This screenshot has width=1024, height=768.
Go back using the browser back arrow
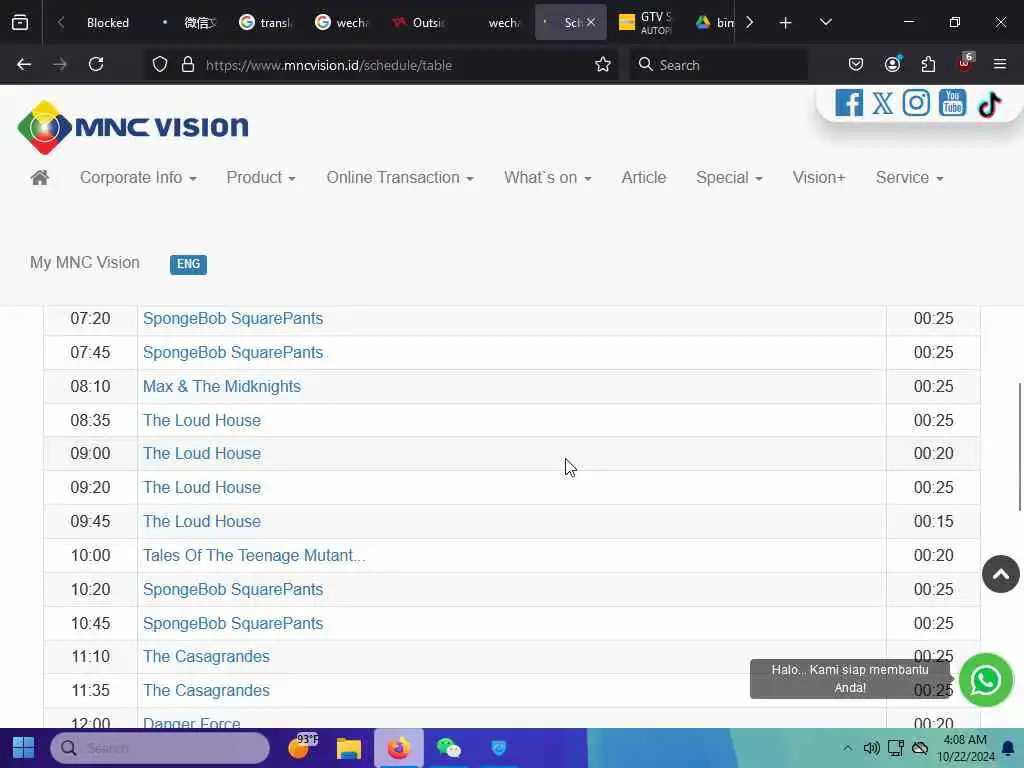(24, 65)
